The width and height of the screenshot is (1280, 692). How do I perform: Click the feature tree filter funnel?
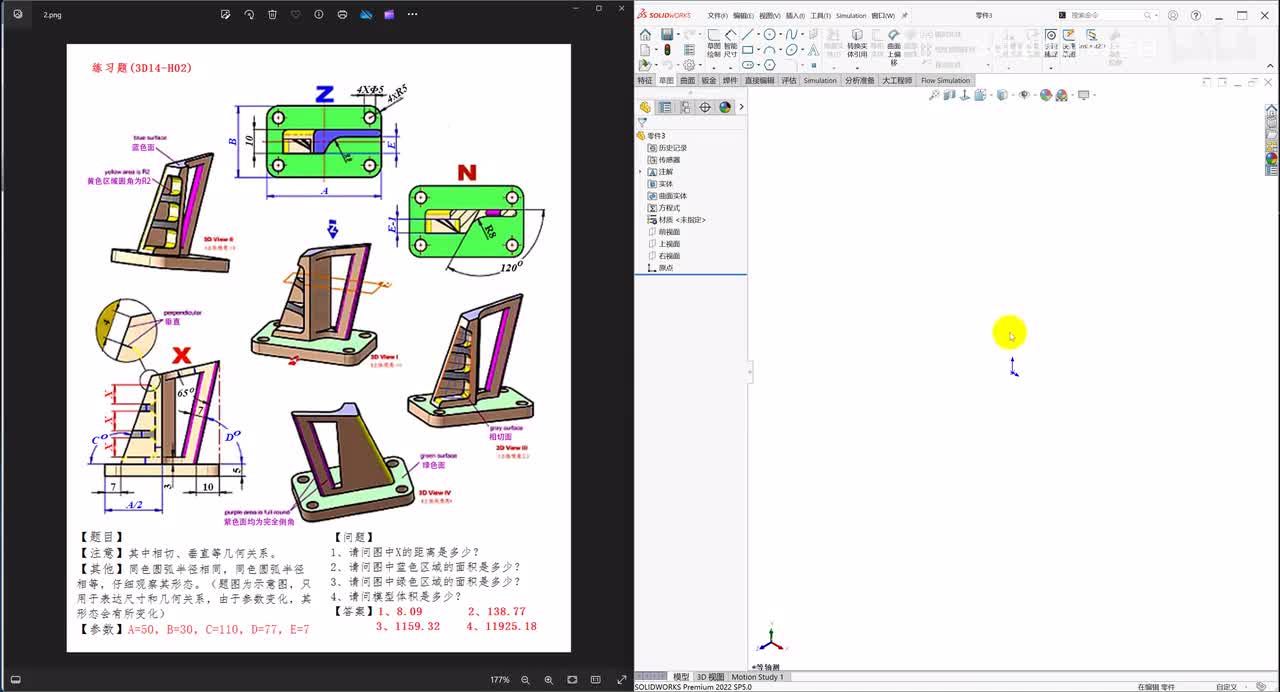642,123
